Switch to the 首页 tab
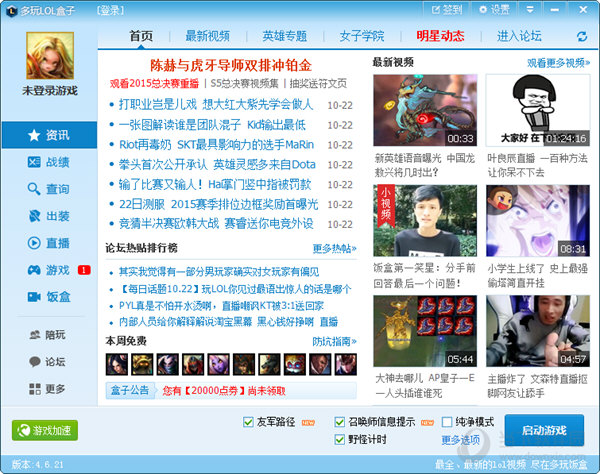Viewport: 600px width, 474px height. 141,36
